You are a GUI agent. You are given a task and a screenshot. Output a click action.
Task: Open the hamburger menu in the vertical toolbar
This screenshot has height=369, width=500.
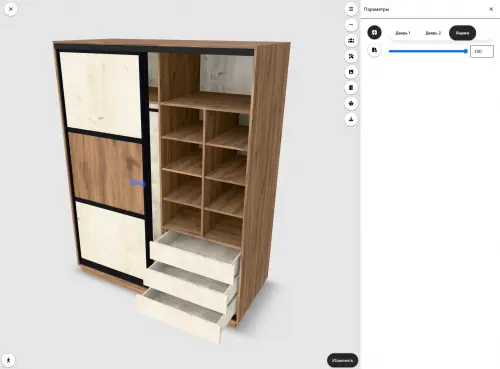coord(351,9)
